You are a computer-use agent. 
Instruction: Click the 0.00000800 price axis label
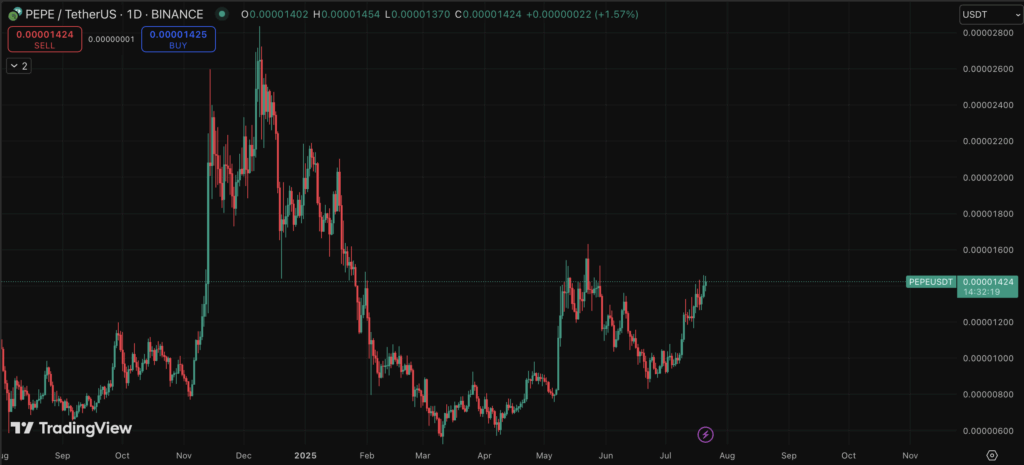point(988,394)
